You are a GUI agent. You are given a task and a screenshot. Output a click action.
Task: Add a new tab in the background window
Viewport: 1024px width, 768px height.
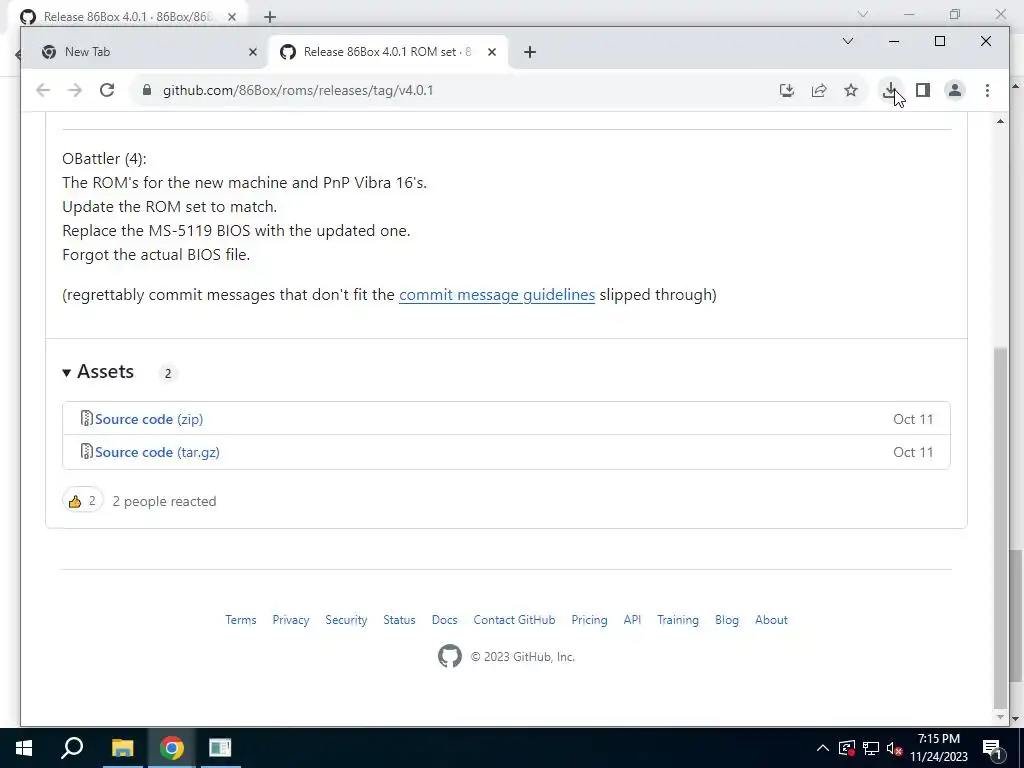tap(270, 17)
